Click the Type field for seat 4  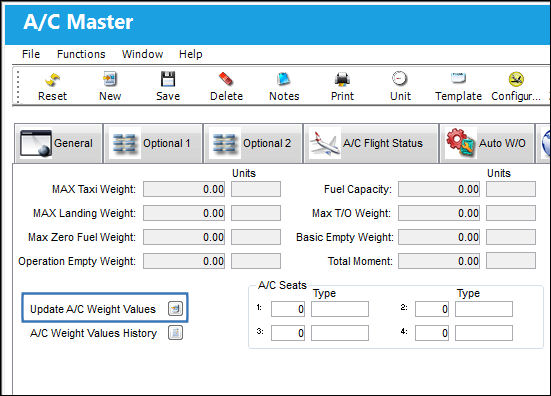click(484, 333)
